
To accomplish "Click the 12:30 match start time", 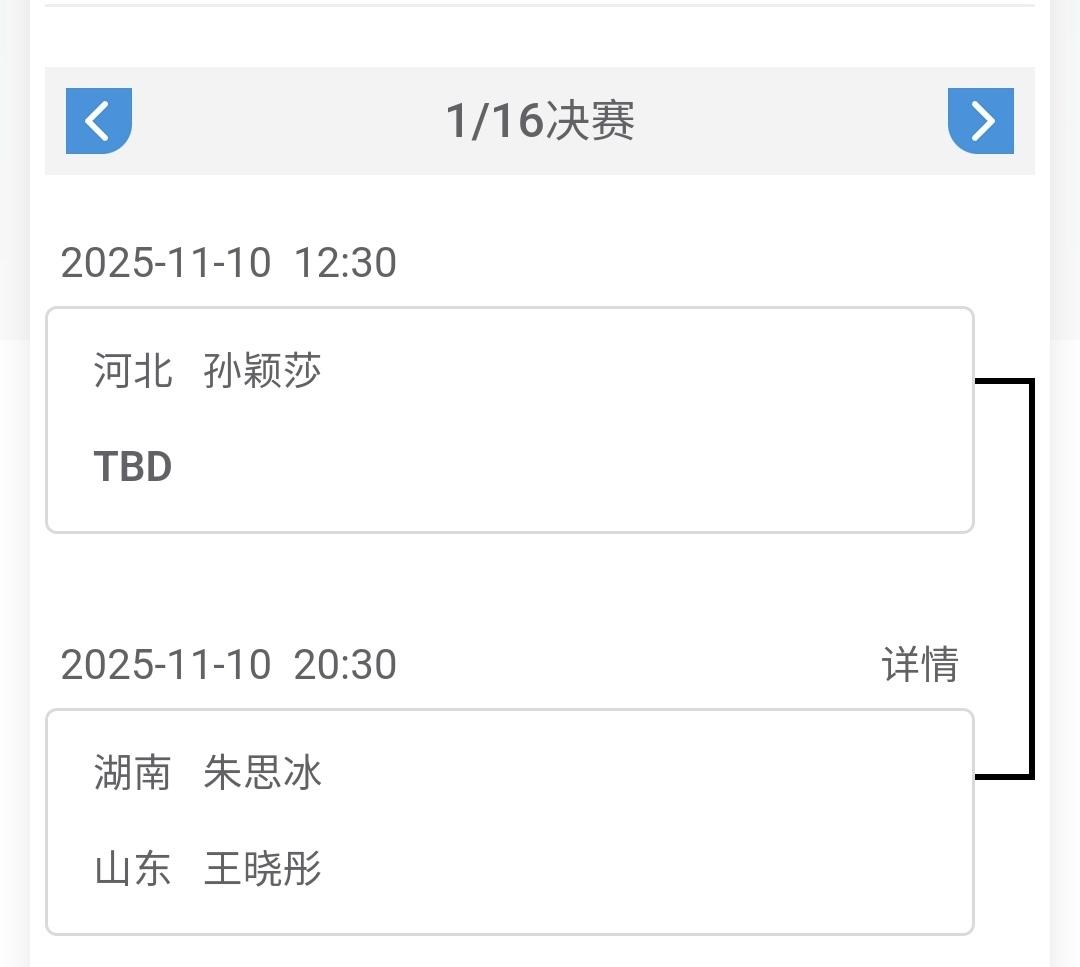I will (345, 263).
